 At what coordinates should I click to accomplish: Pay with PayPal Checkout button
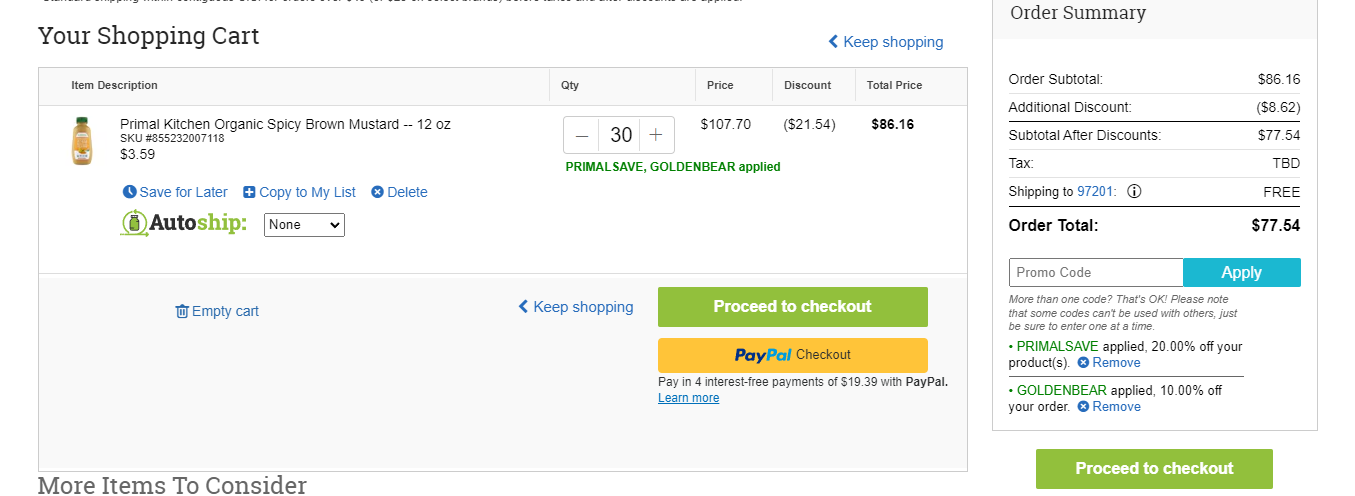[793, 355]
